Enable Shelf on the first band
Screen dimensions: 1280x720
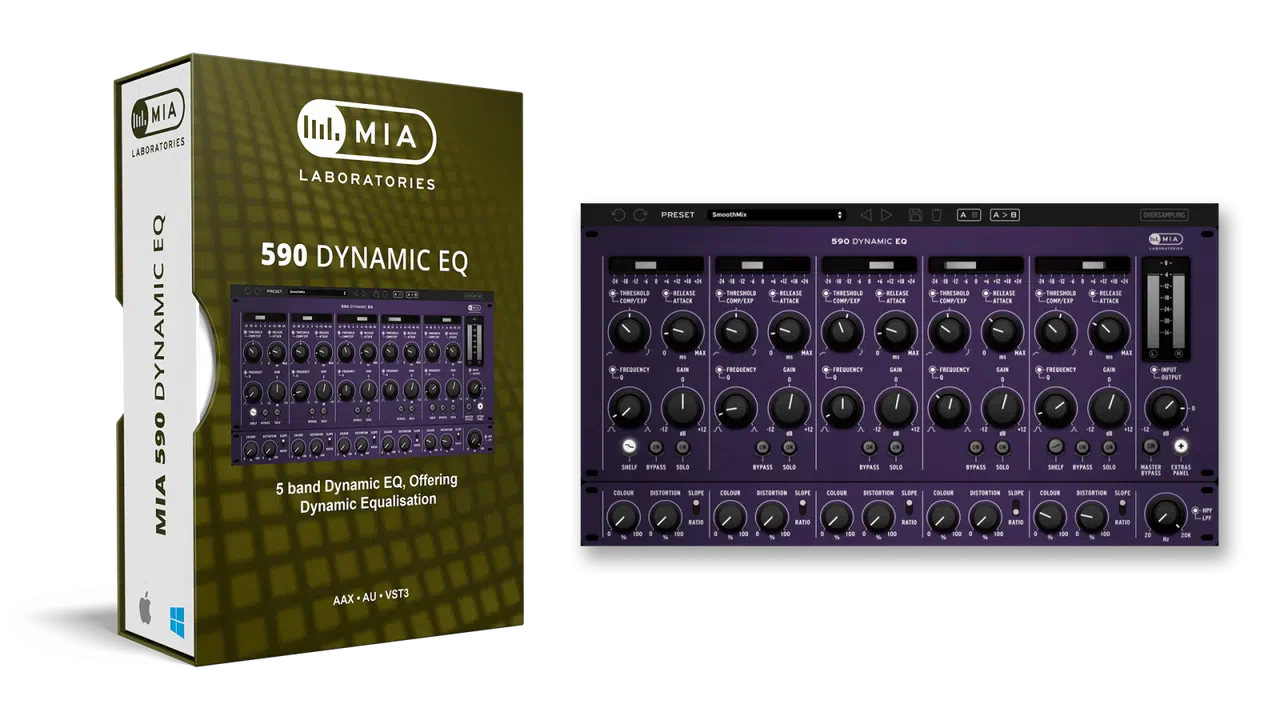tap(629, 447)
